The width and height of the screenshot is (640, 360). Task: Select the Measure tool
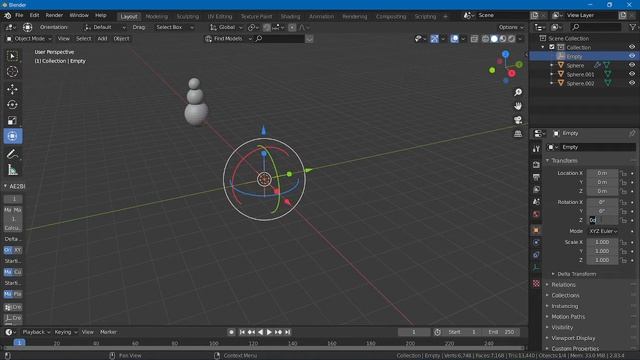[12, 170]
